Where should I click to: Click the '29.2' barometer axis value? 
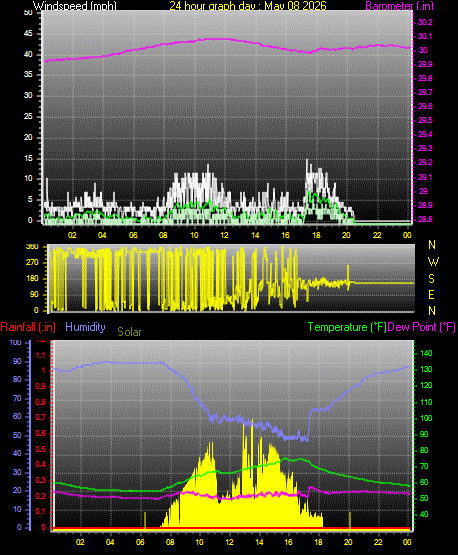pyautogui.click(x=425, y=162)
